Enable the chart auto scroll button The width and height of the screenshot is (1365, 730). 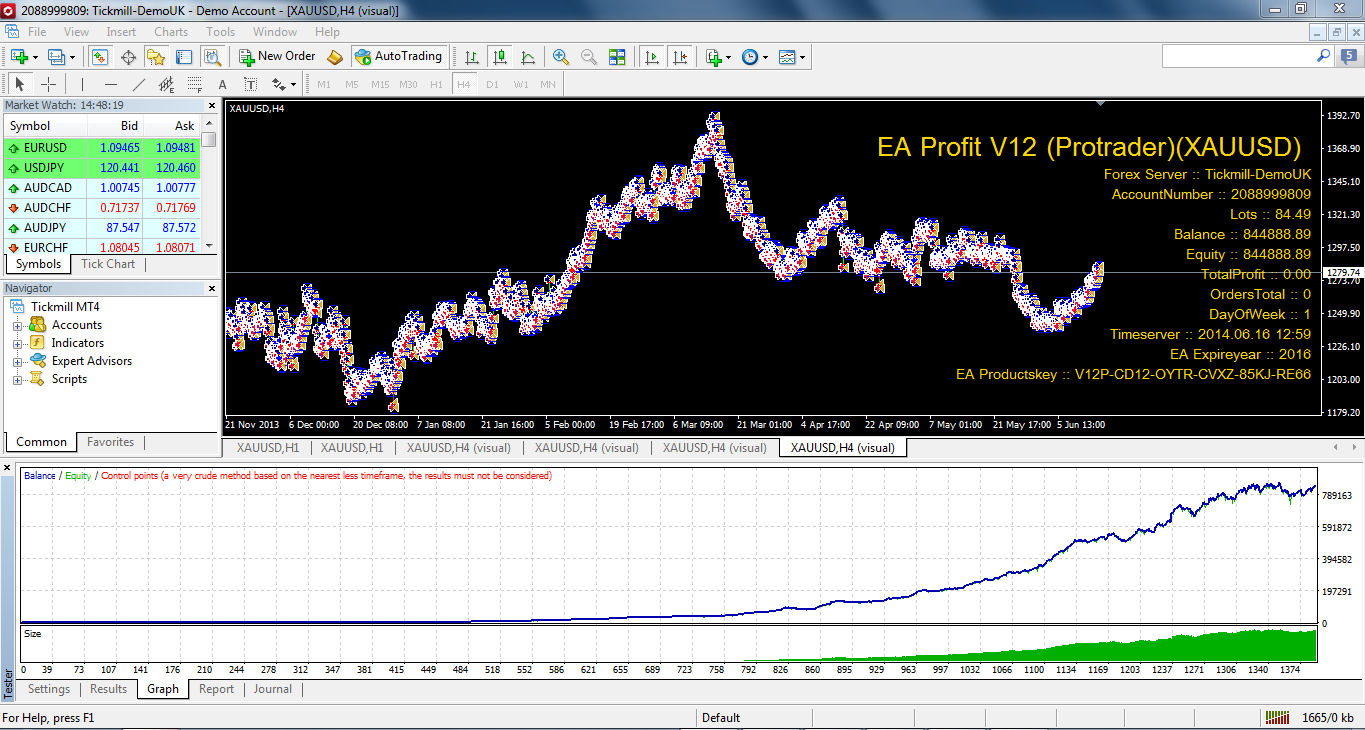click(652, 57)
